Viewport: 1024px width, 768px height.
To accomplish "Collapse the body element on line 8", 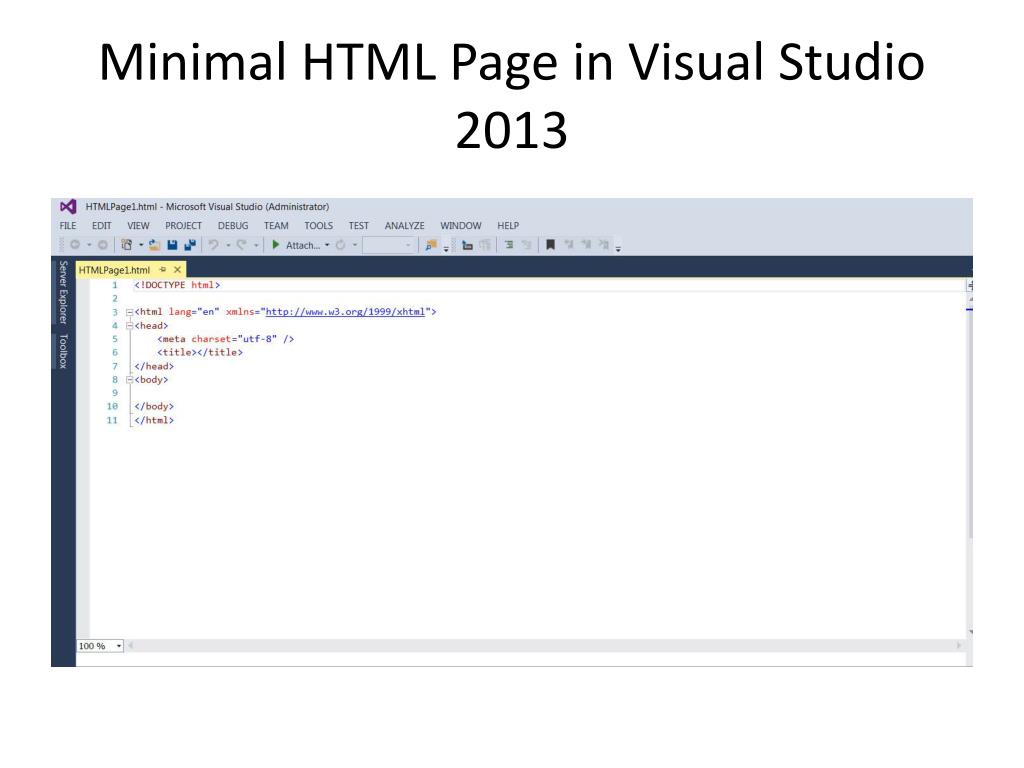I will (129, 379).
